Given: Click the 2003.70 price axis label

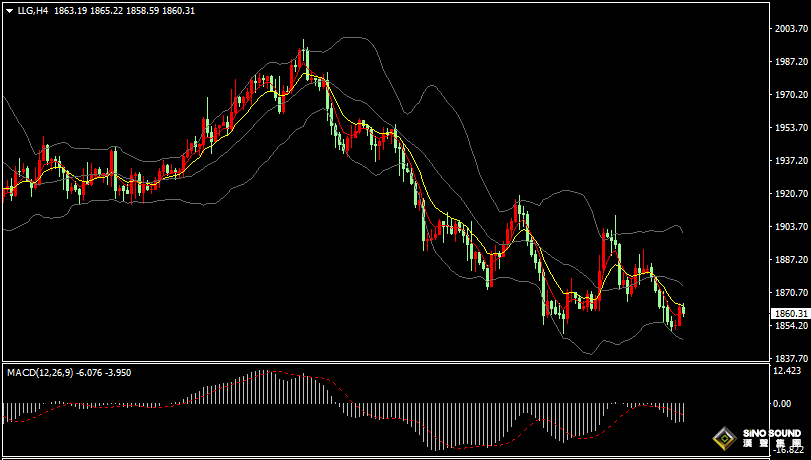Looking at the screenshot, I should (791, 29).
